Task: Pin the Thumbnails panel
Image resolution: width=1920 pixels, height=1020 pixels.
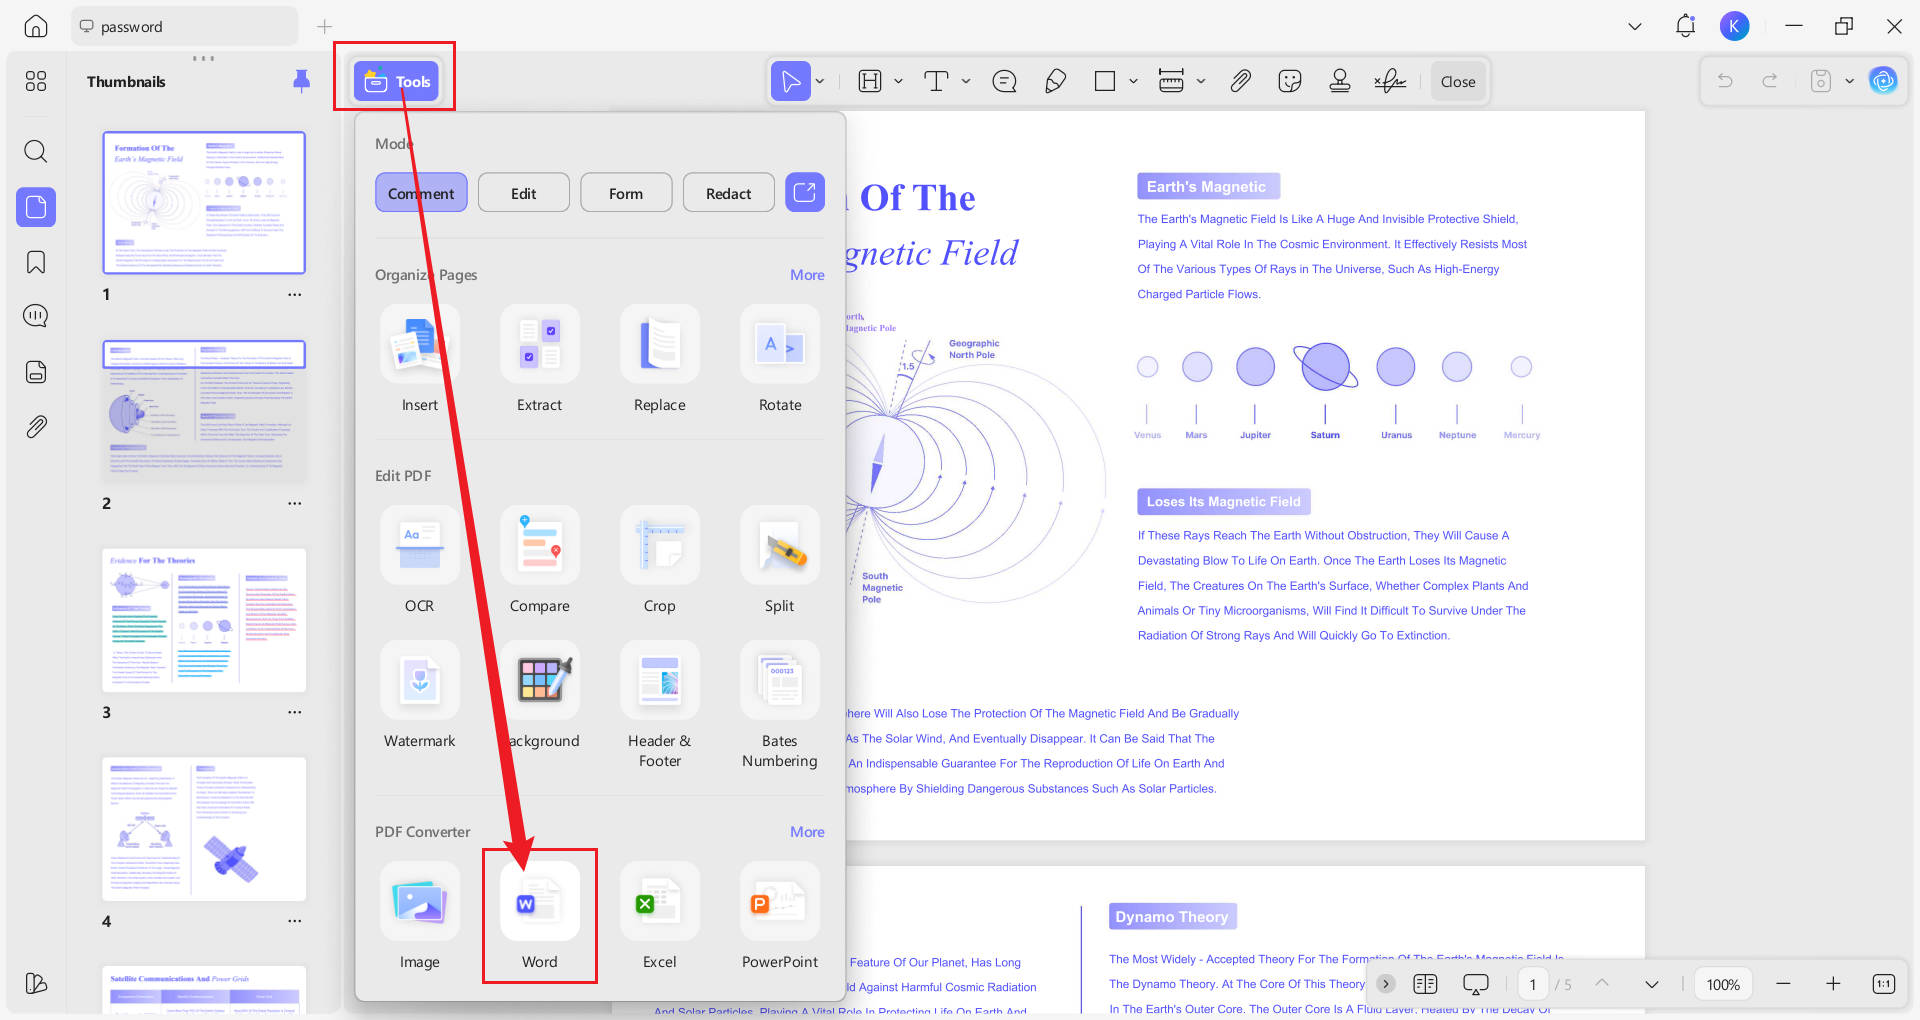Action: pyautogui.click(x=301, y=81)
